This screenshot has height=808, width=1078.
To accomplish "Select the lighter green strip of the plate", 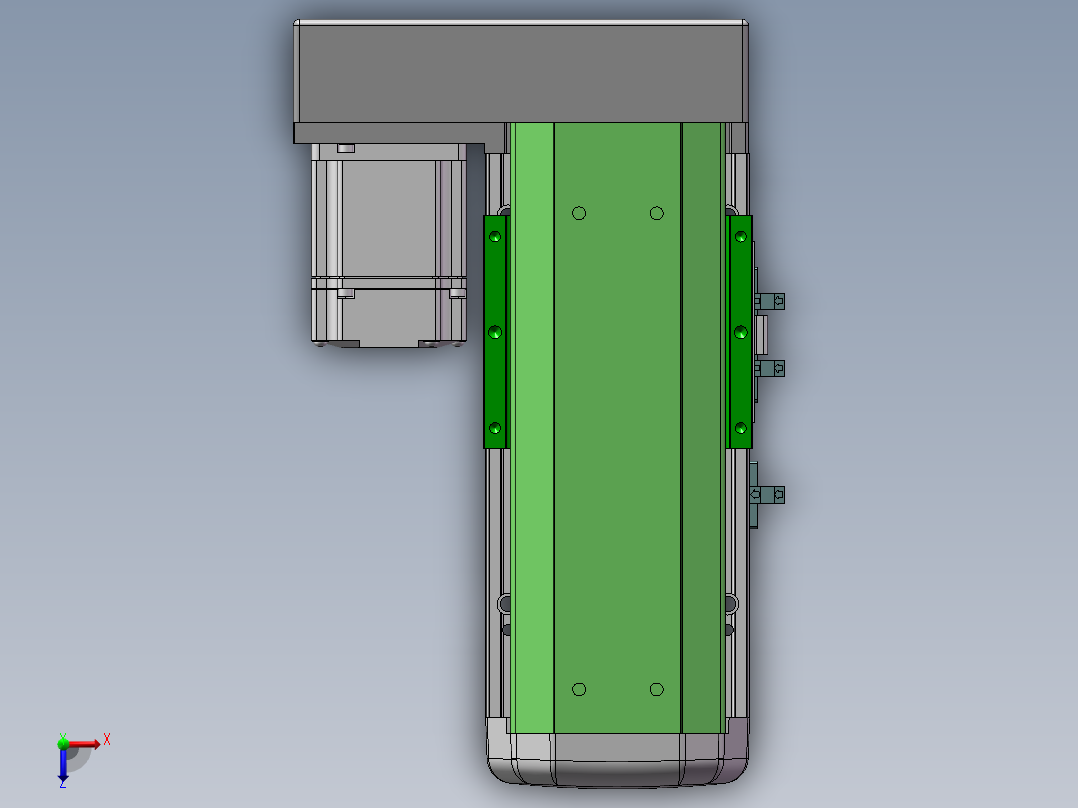I will 533,428.
